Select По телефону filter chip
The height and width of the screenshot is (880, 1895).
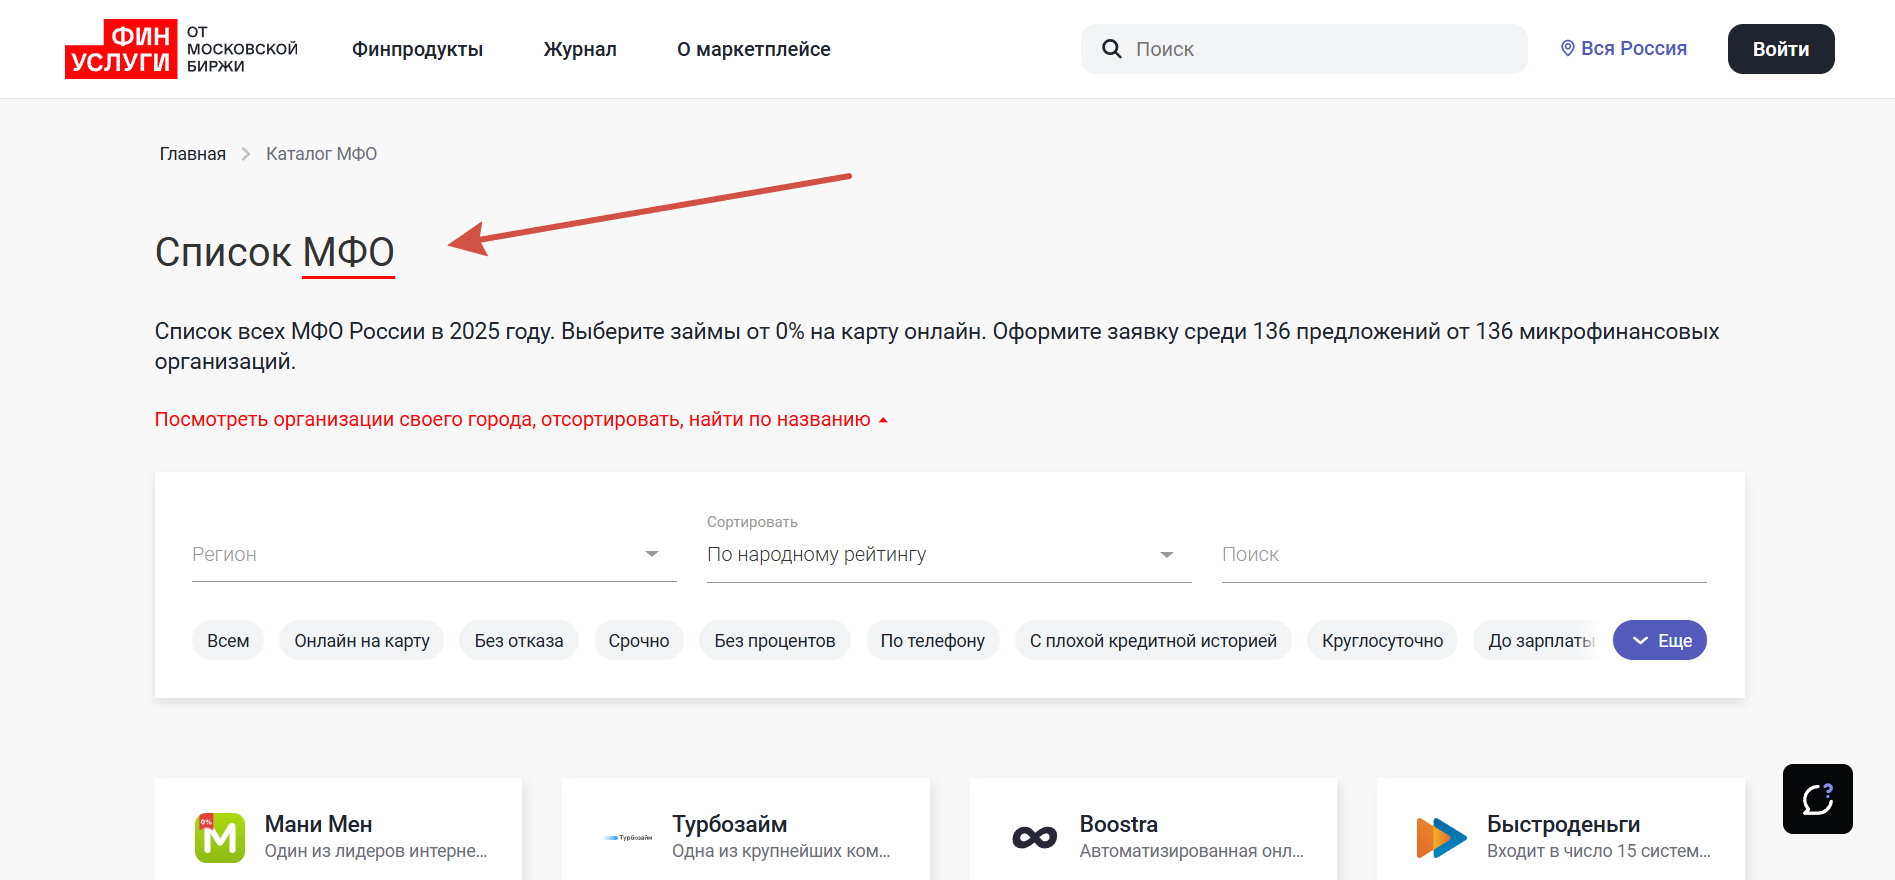pos(933,641)
